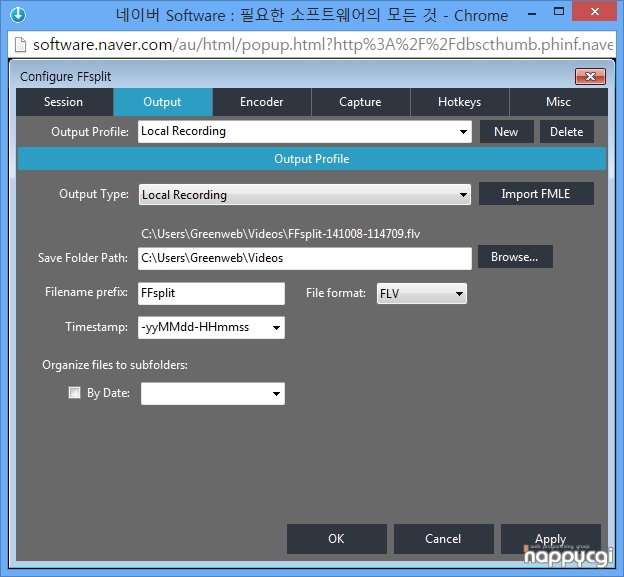Click the generated file path text
The width and height of the screenshot is (624, 577).
pyautogui.click(x=281, y=234)
